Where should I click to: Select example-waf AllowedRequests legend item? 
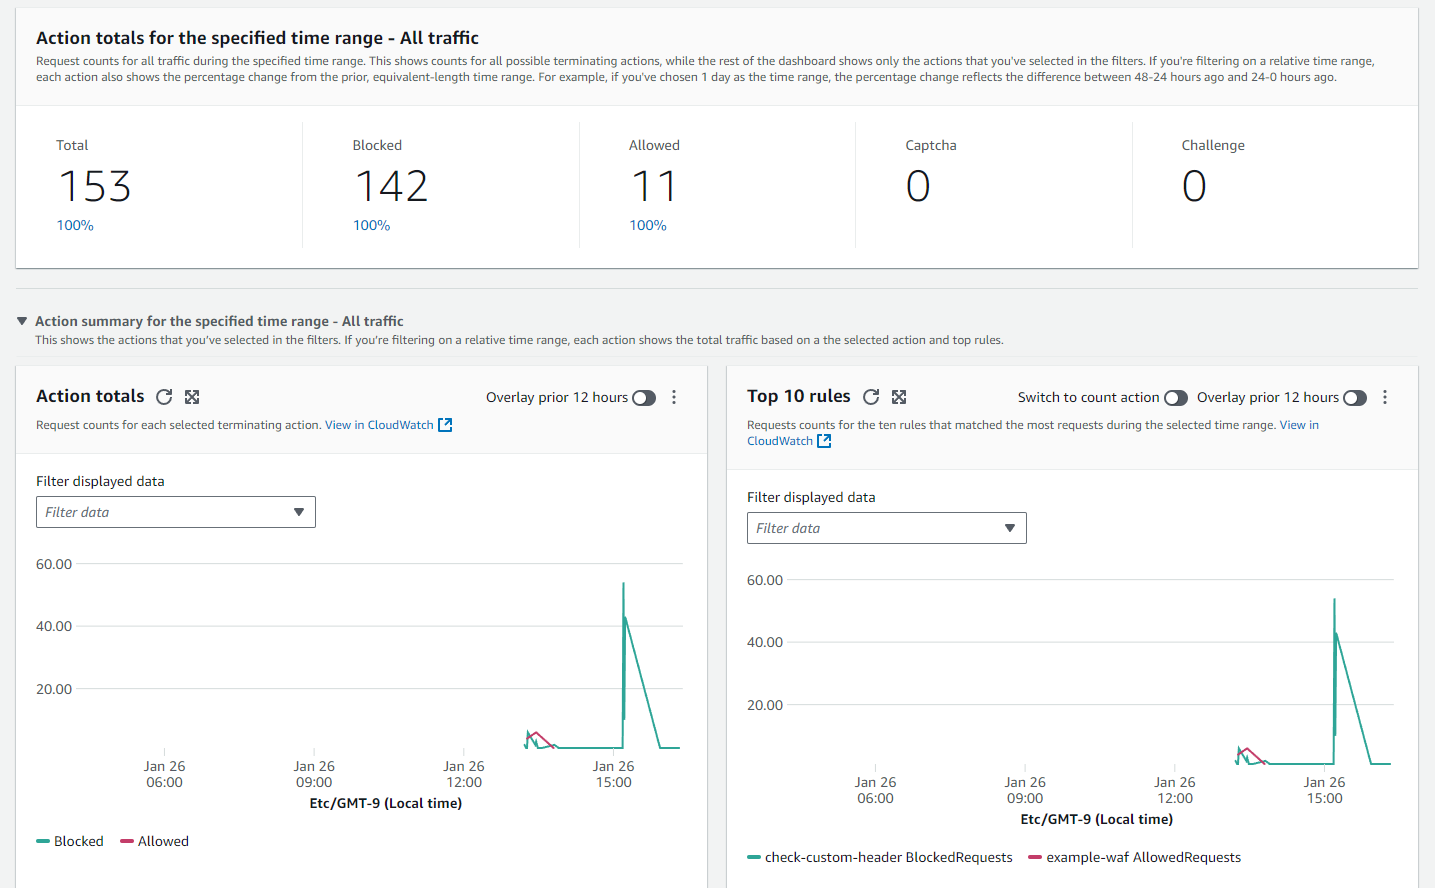(x=1135, y=857)
